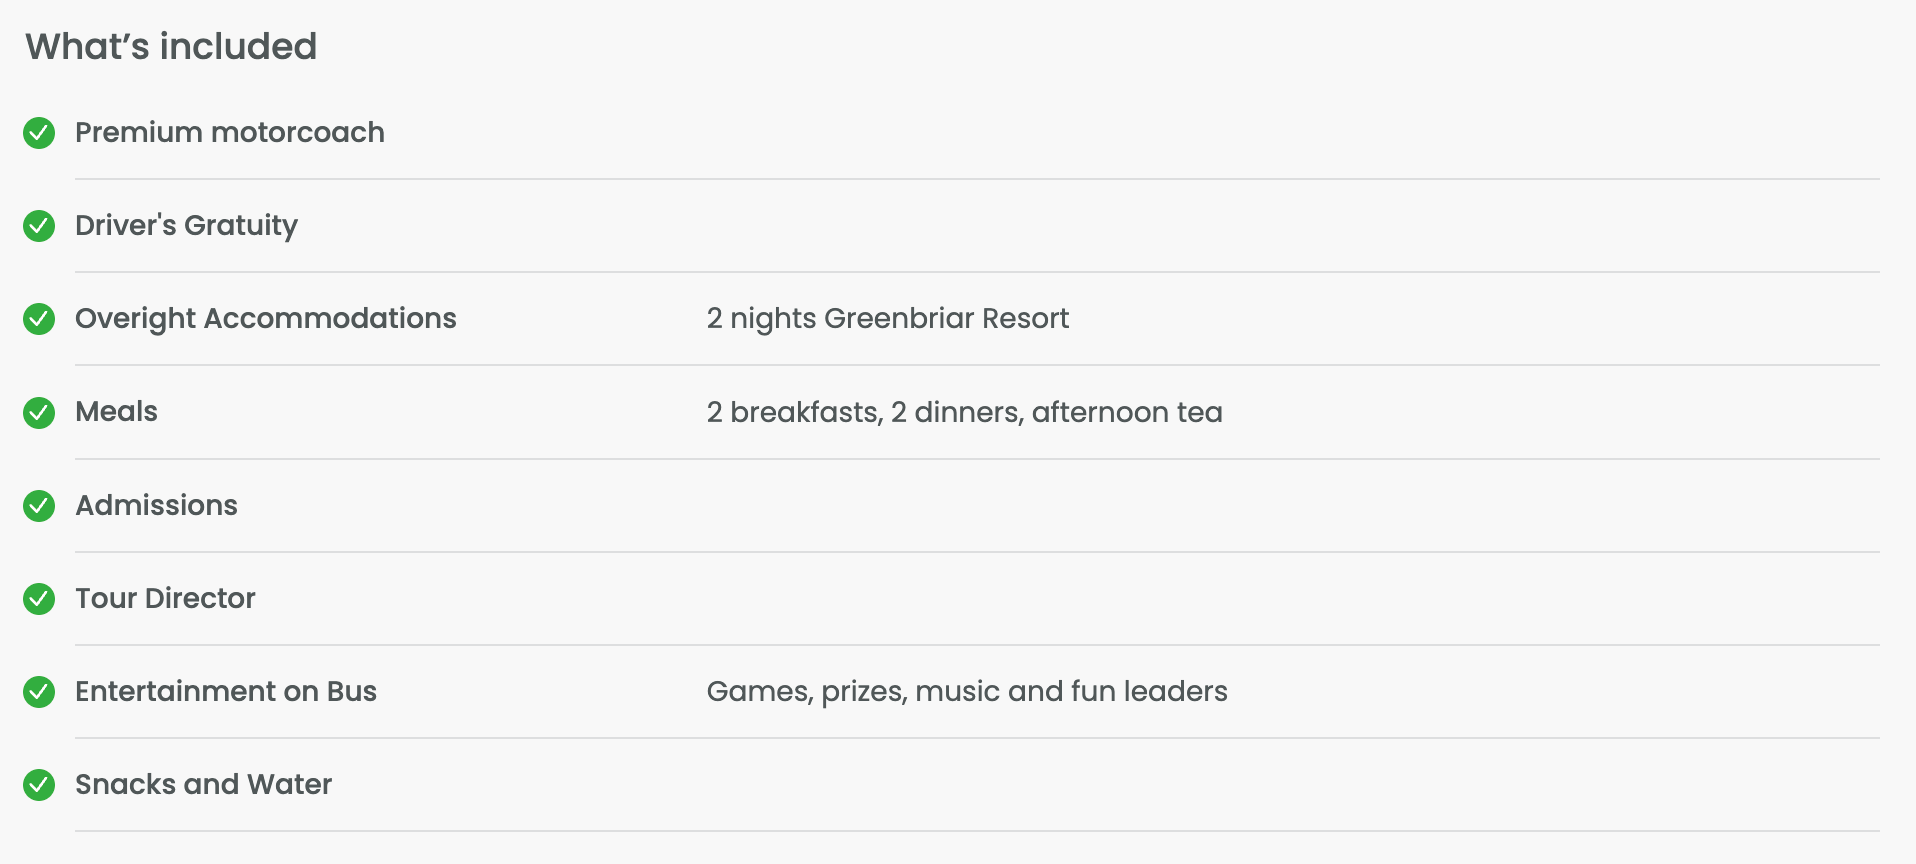Select the Overight Accommodations label

pos(265,318)
